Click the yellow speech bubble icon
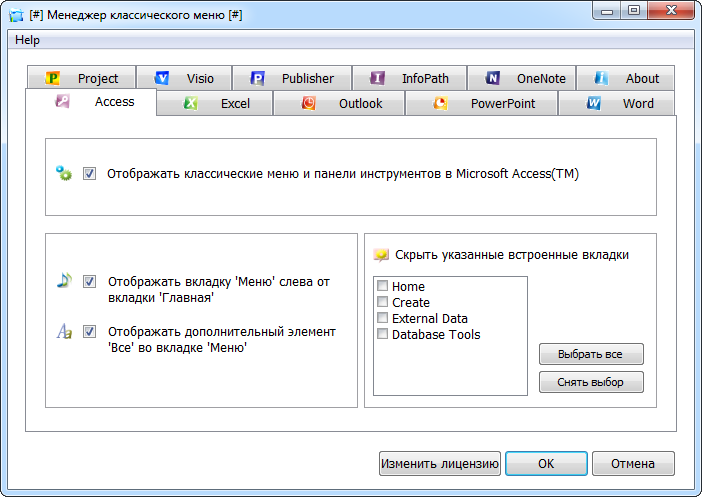 click(x=381, y=255)
